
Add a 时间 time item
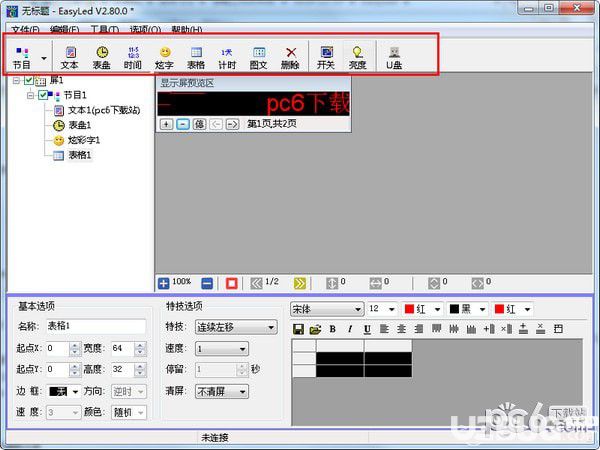click(x=133, y=58)
